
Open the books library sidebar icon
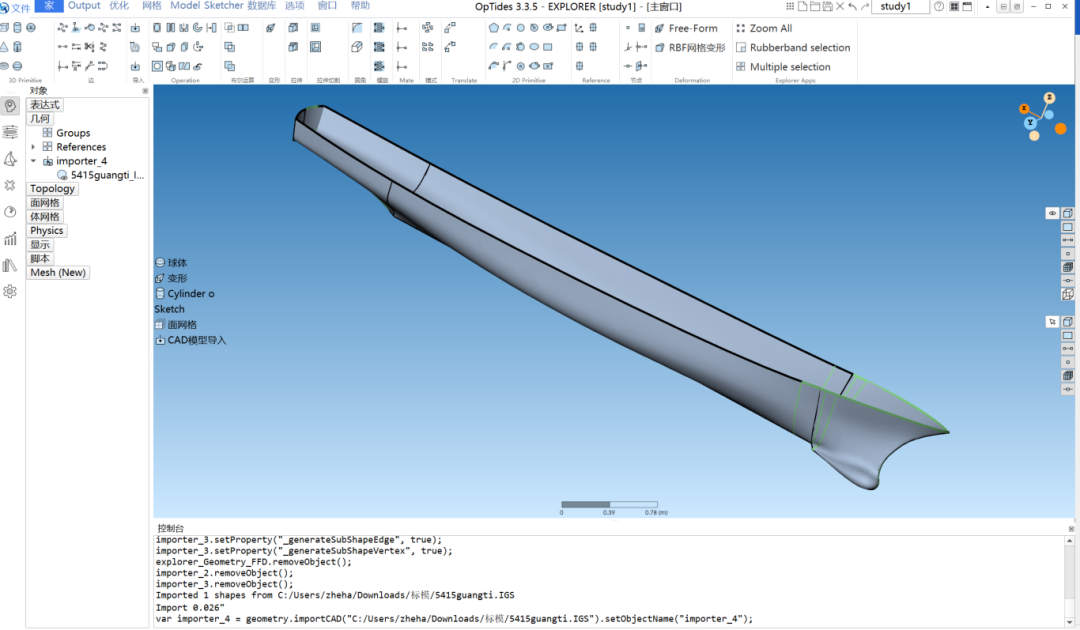click(x=10, y=265)
